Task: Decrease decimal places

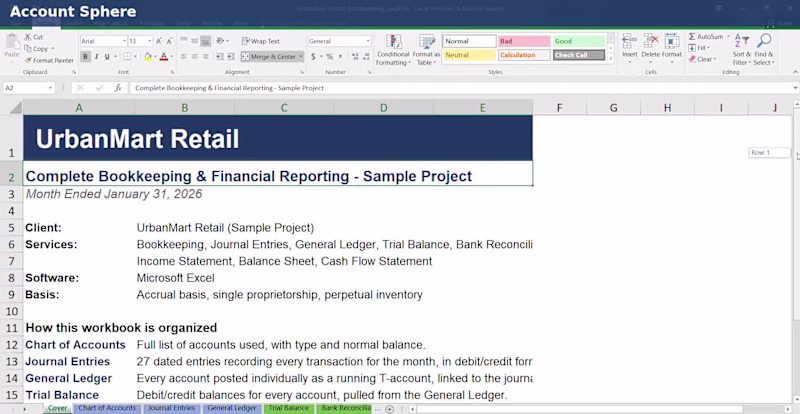Action: pos(366,57)
